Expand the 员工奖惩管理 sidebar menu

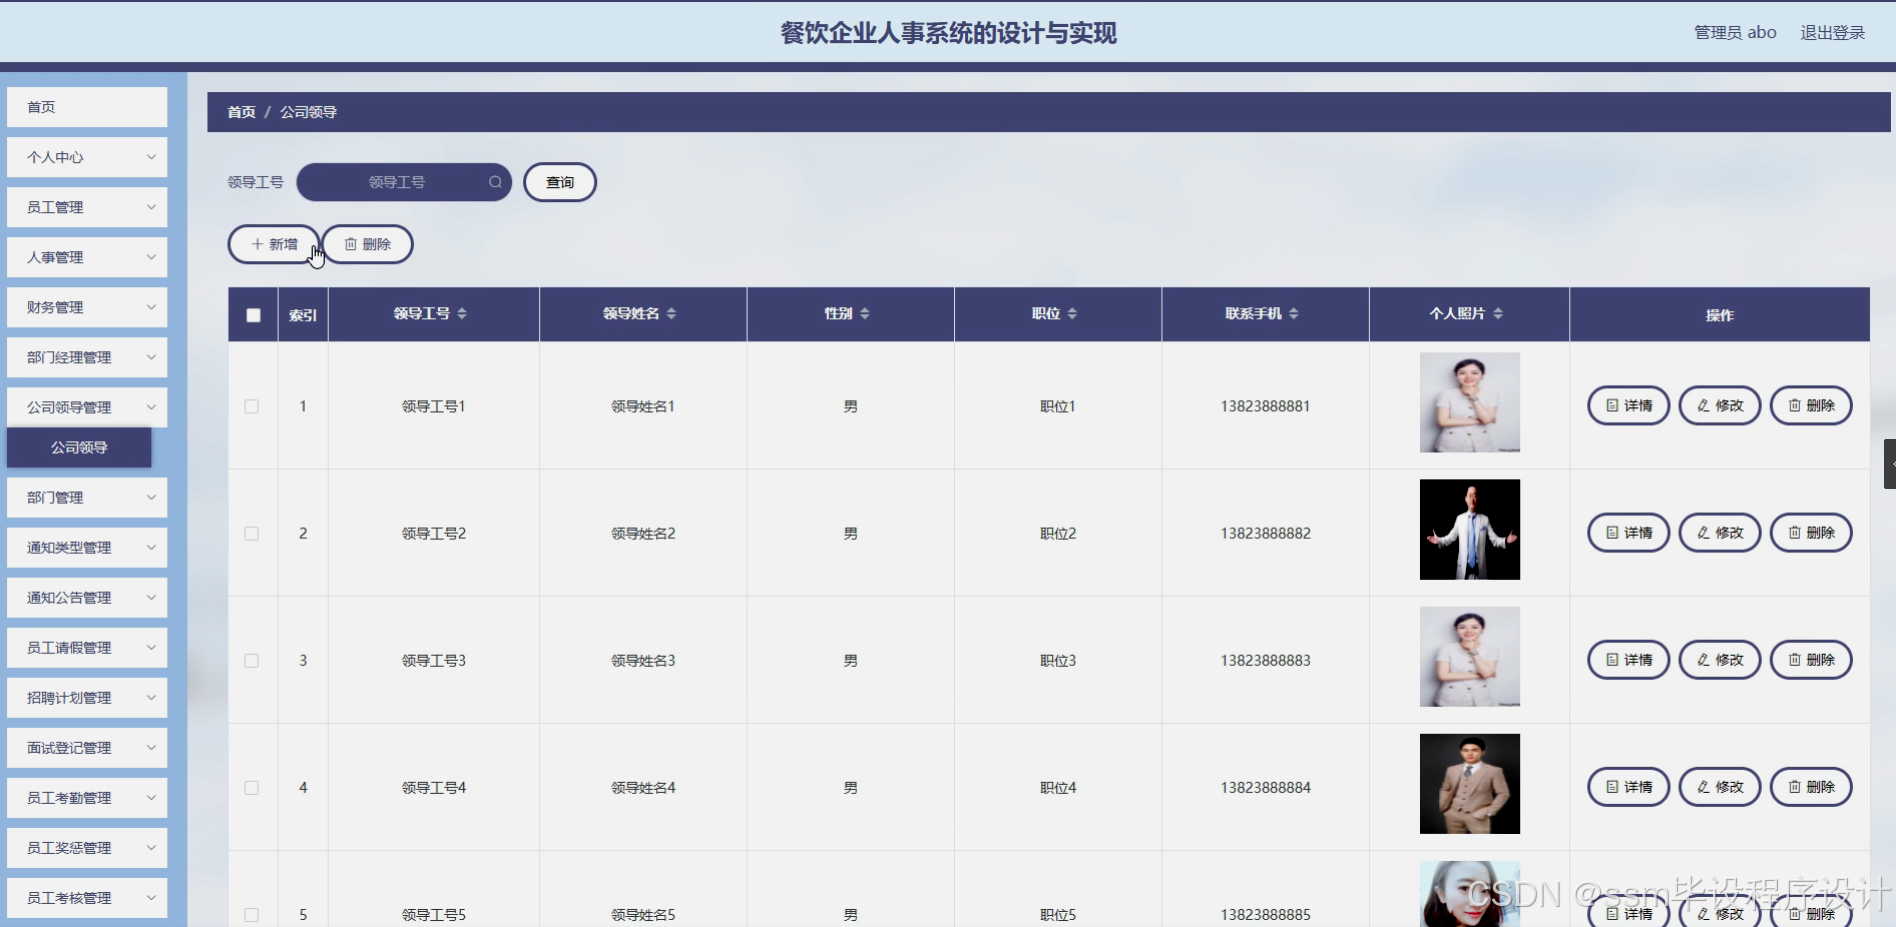tap(87, 847)
